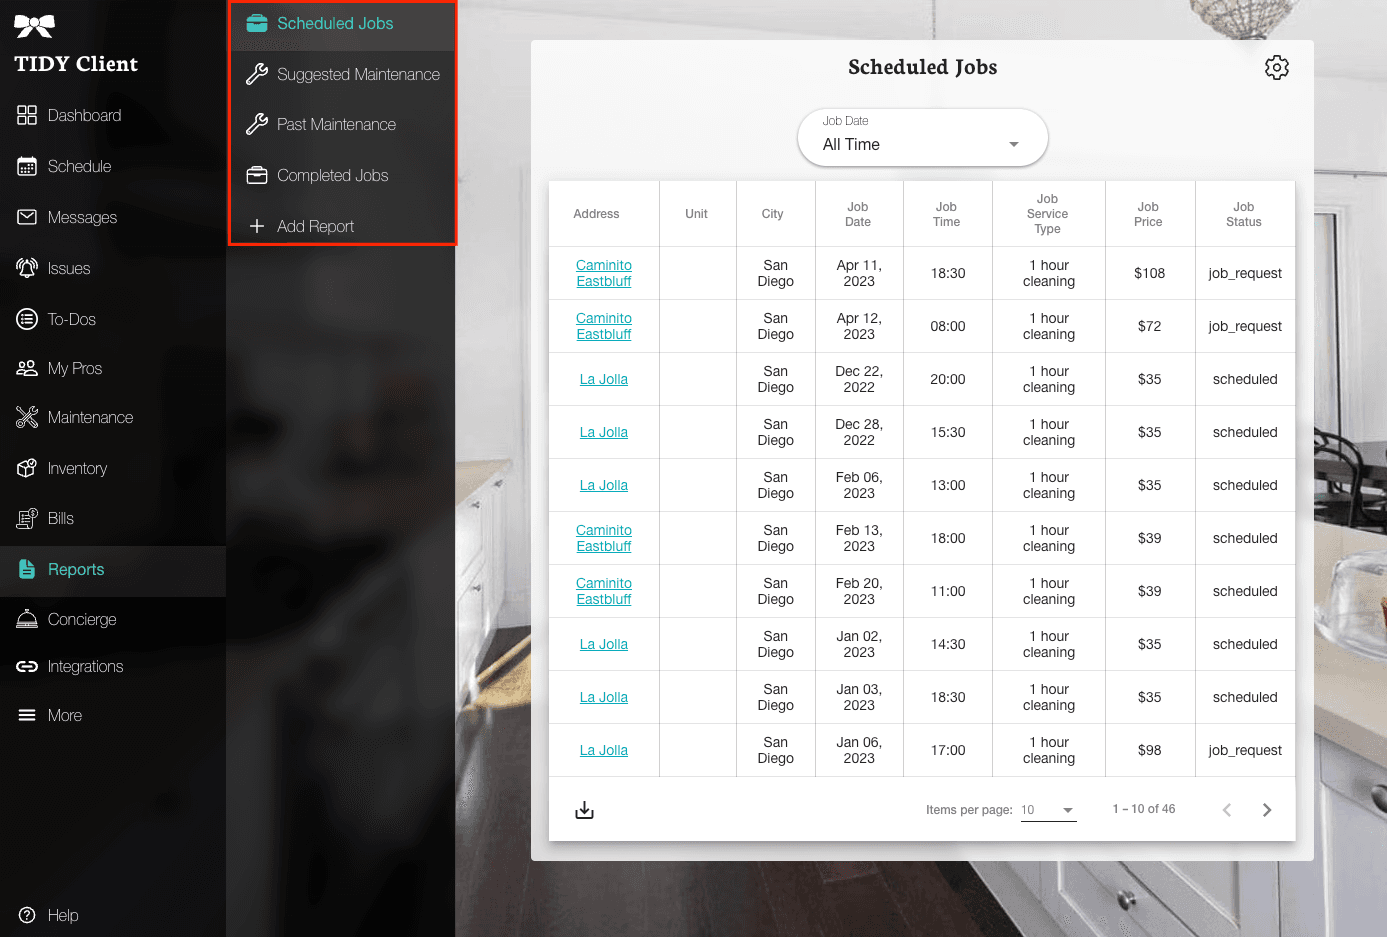Open La Jolla address for Dec 22

click(604, 379)
